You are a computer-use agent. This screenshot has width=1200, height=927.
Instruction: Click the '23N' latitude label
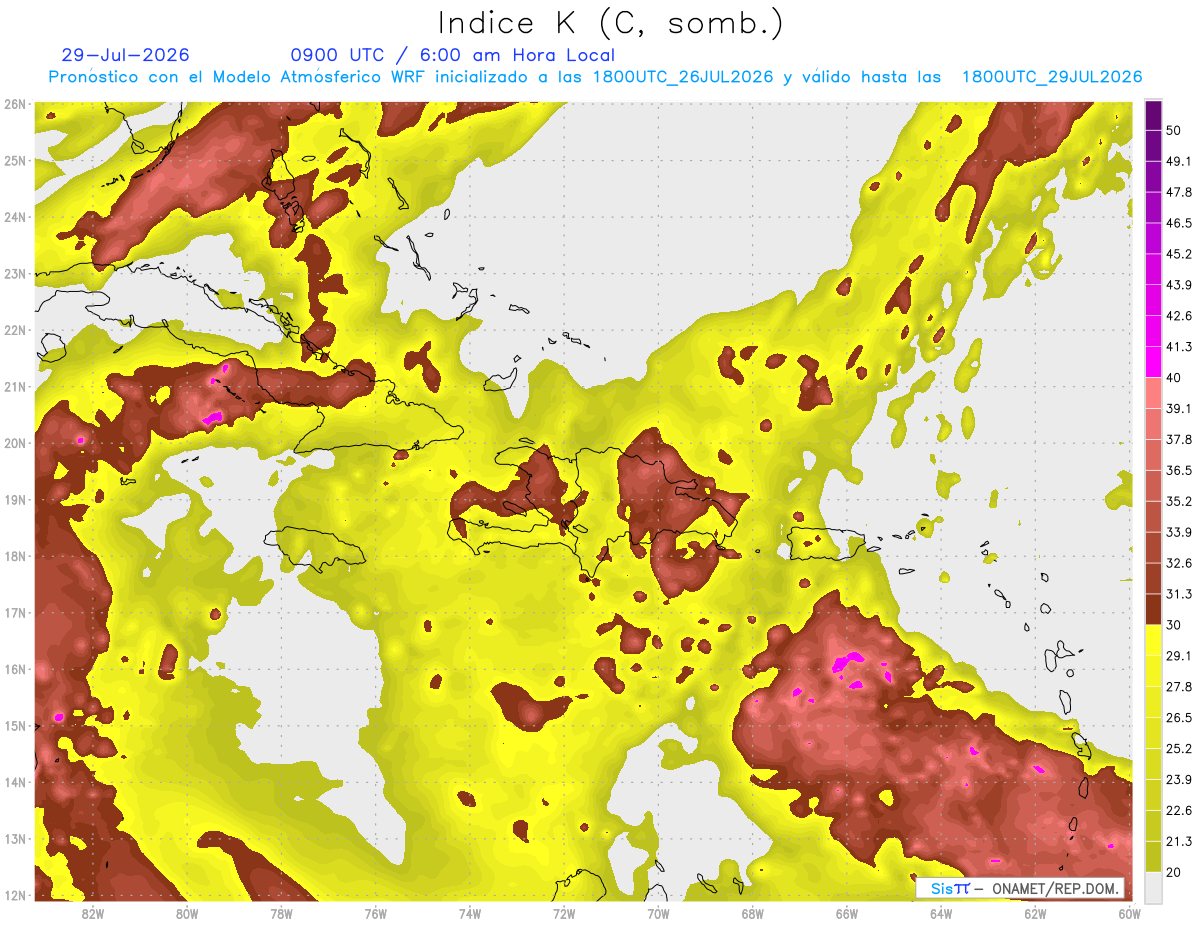(x=15, y=274)
